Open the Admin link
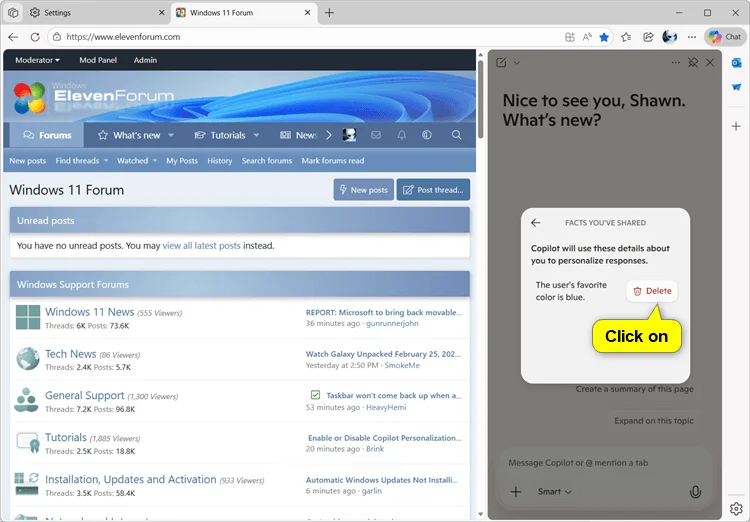This screenshot has width=750, height=522. [145, 60]
